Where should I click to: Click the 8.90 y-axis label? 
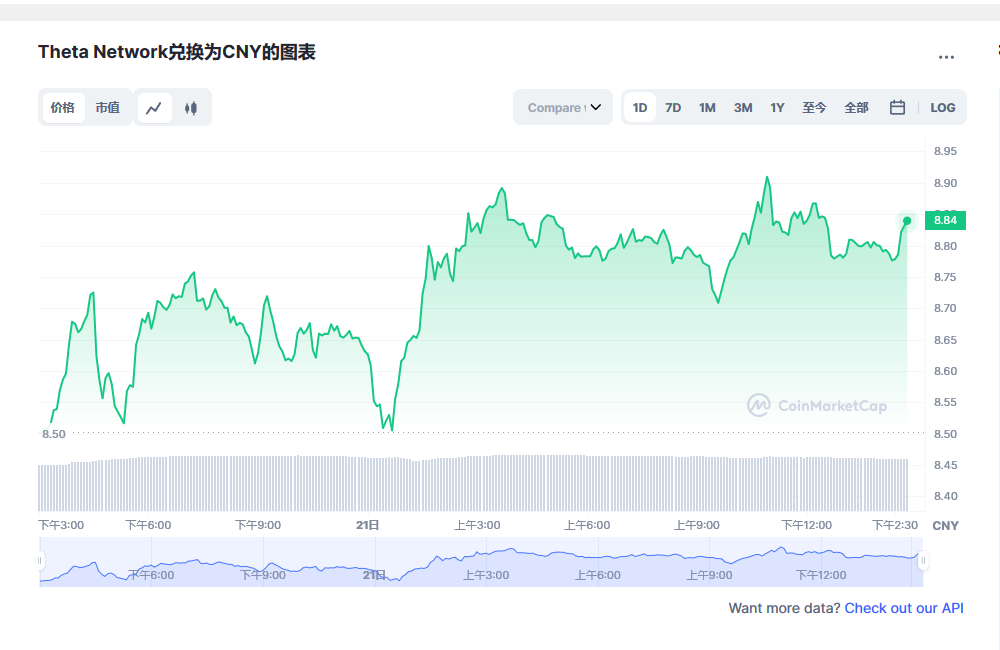click(x=945, y=183)
